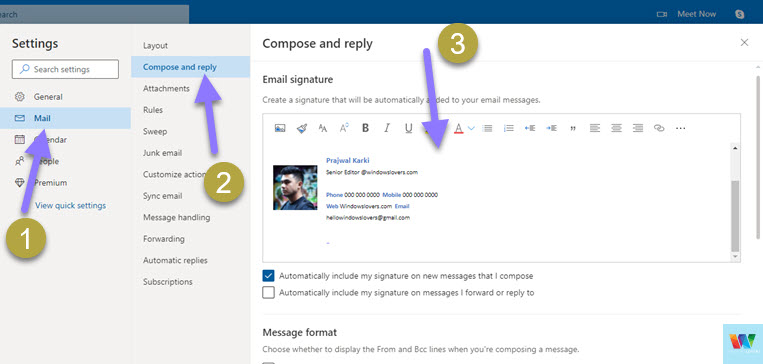Open Skype from the header
Screen dimensions: 763x364
740,14
